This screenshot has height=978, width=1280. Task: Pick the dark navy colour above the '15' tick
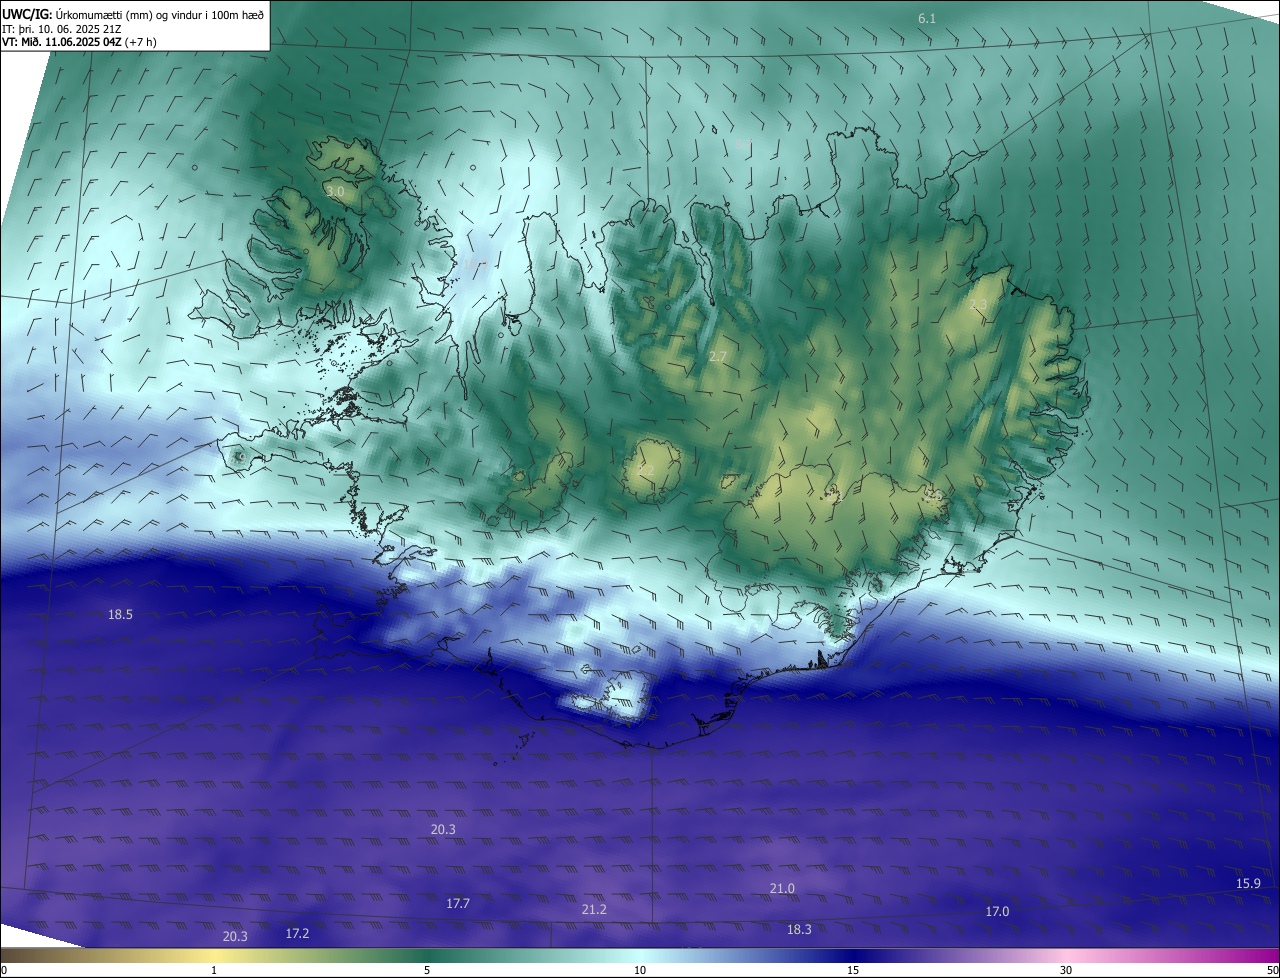(853, 955)
